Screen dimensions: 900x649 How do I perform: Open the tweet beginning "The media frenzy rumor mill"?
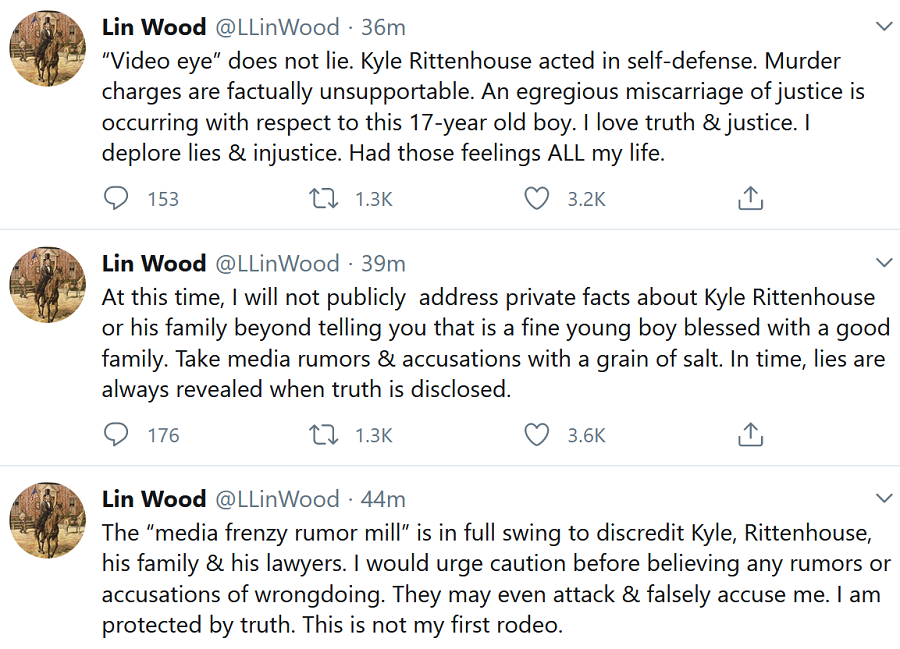point(496,579)
